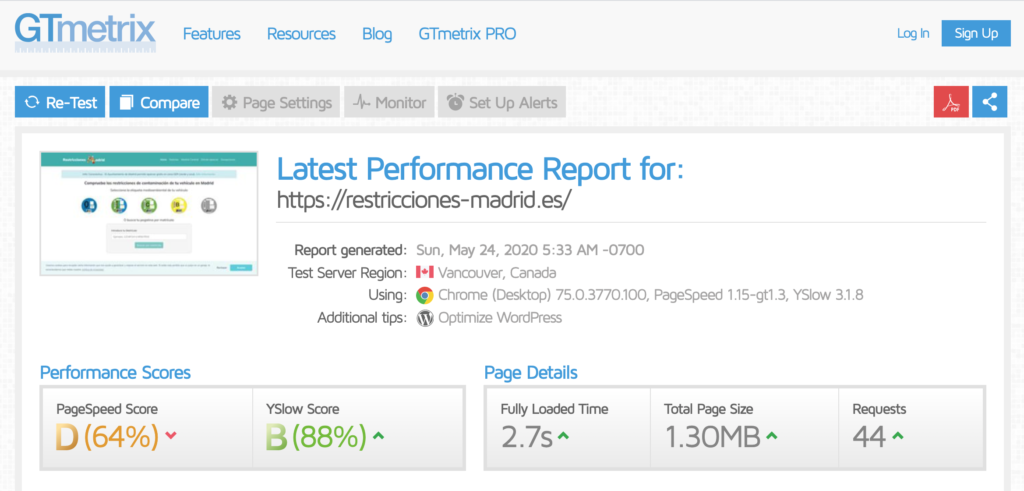This screenshot has width=1024, height=491.
Task: Click the 1.30MB page size value
Action: pyautogui.click(x=712, y=437)
